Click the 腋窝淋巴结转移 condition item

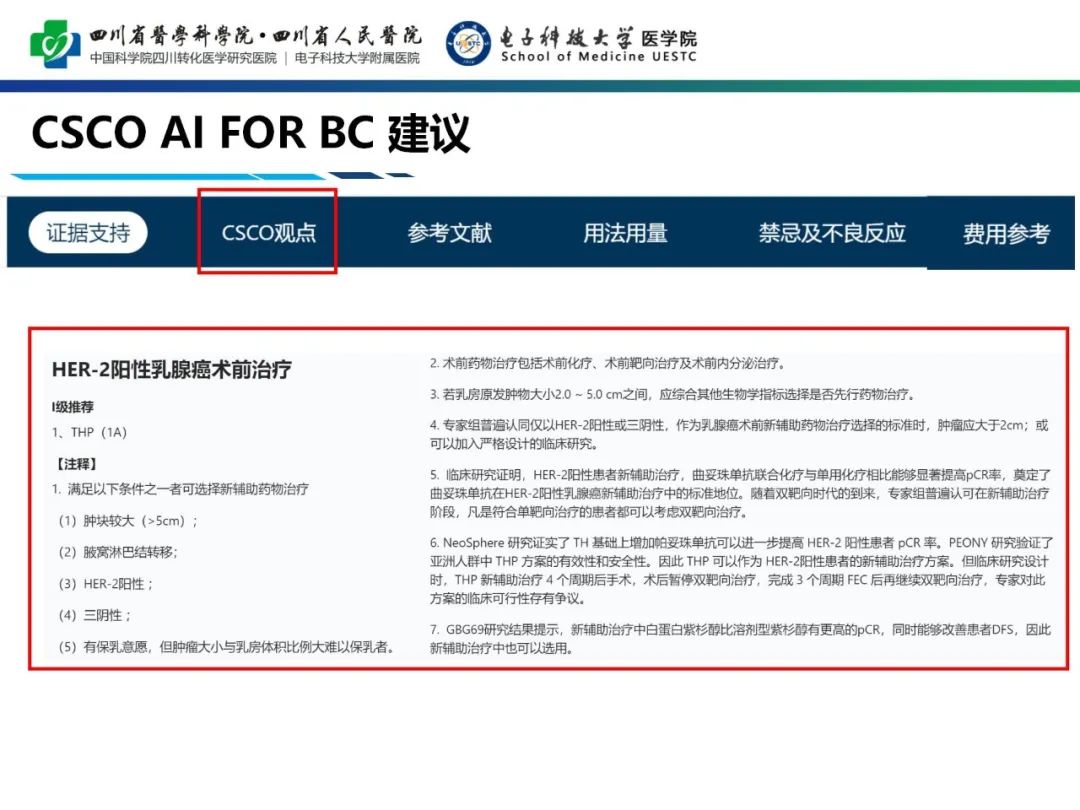click(x=117, y=551)
